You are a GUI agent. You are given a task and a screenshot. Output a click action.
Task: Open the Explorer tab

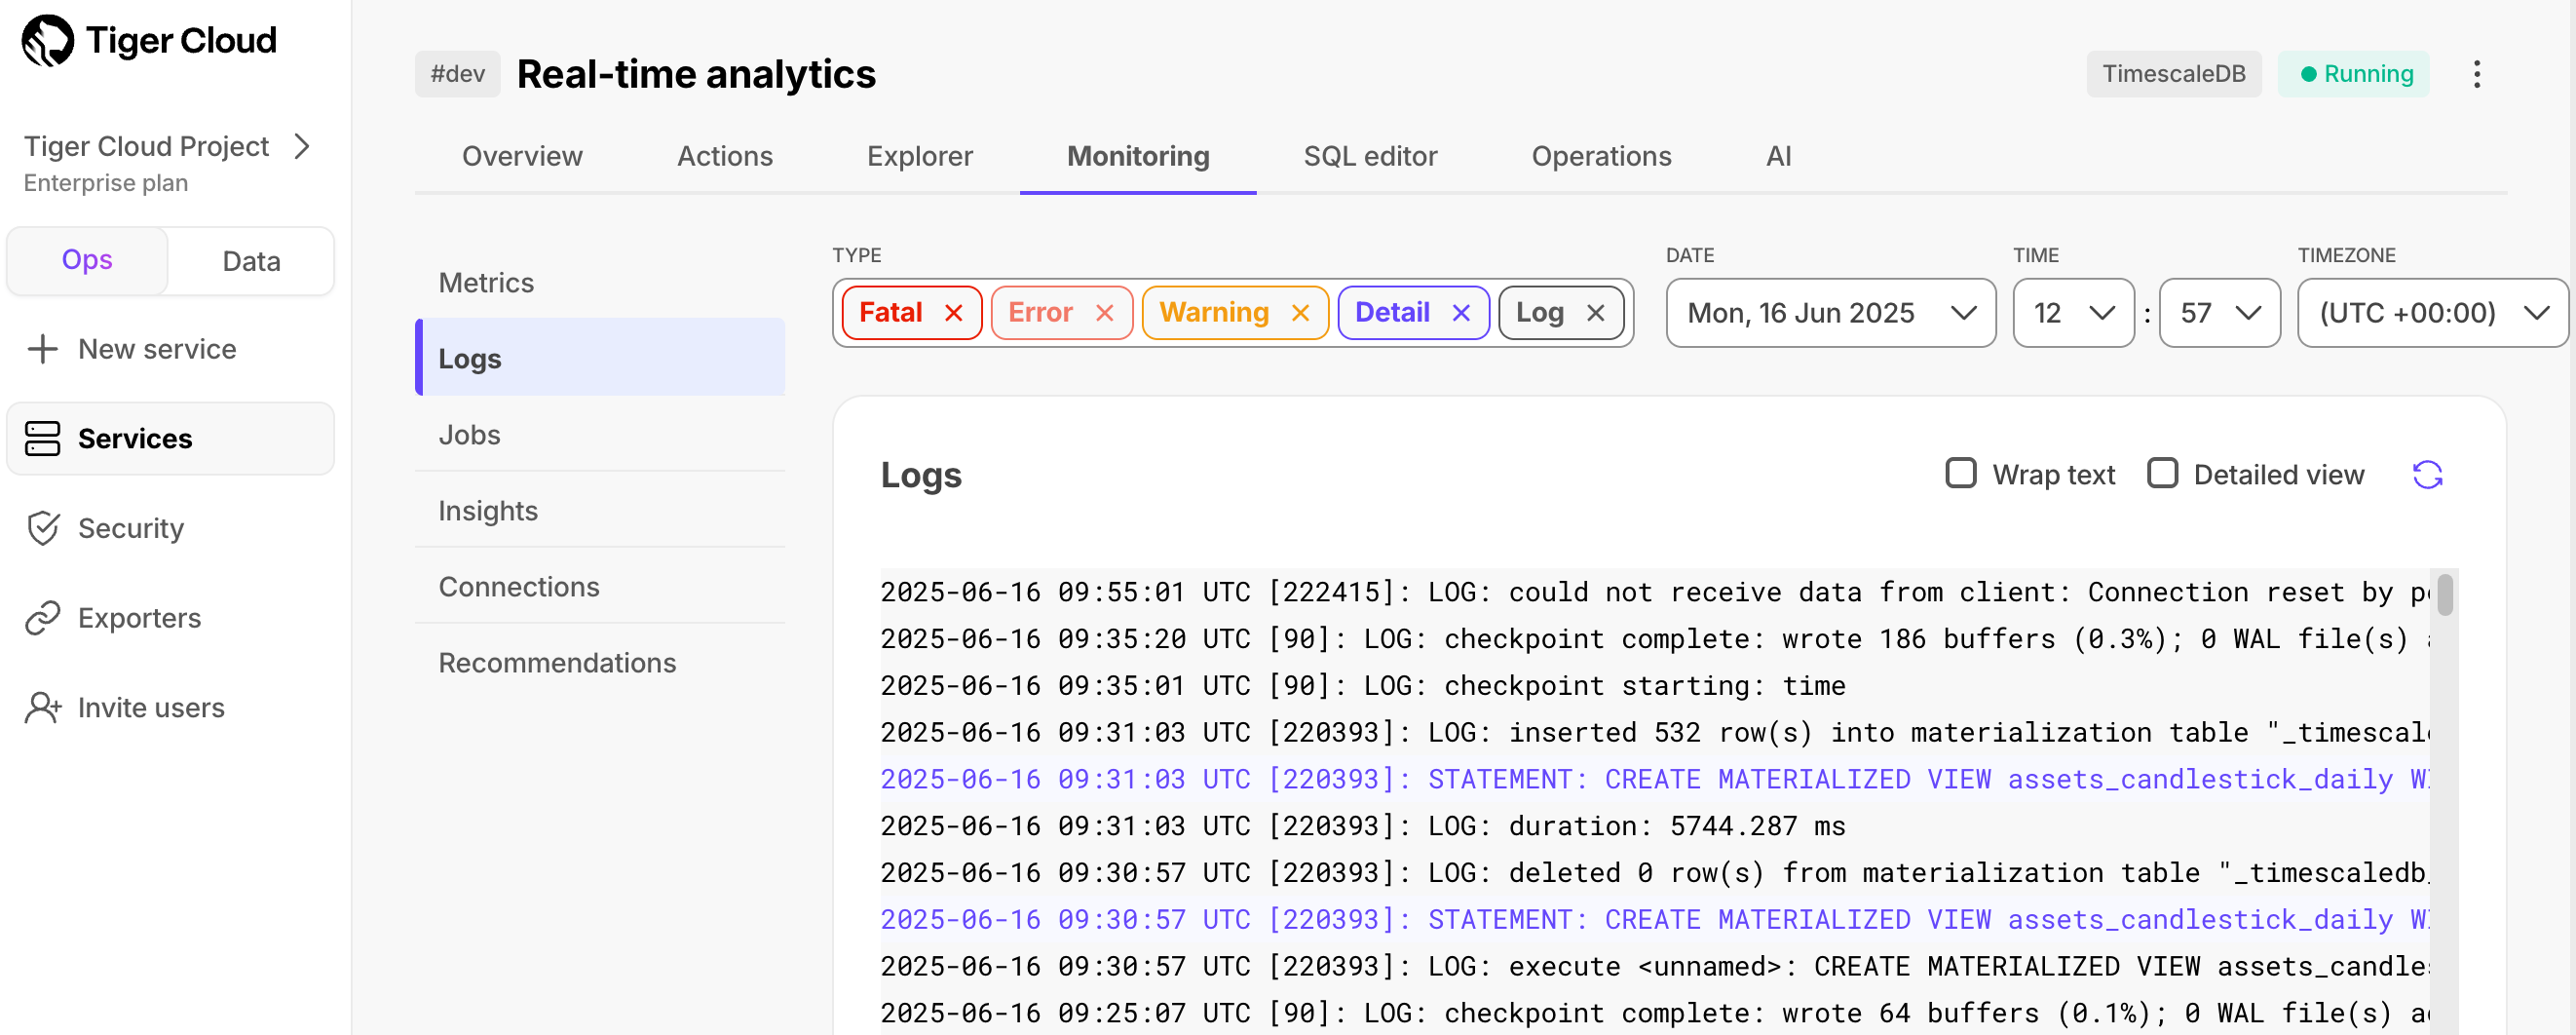[919, 156]
